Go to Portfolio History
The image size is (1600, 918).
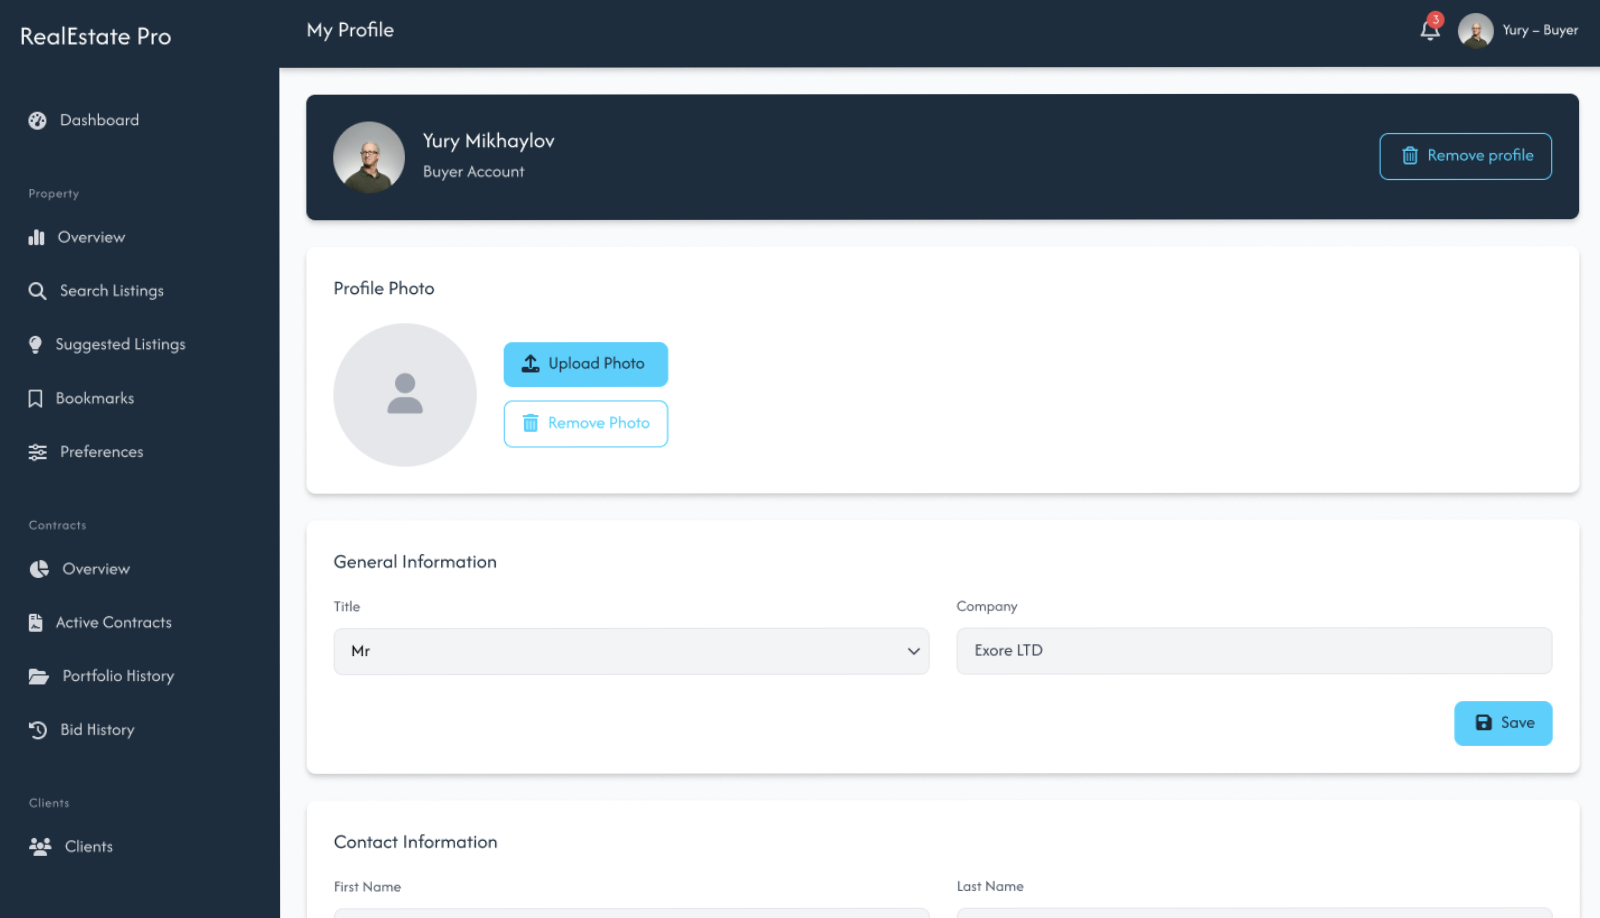[x=118, y=676]
